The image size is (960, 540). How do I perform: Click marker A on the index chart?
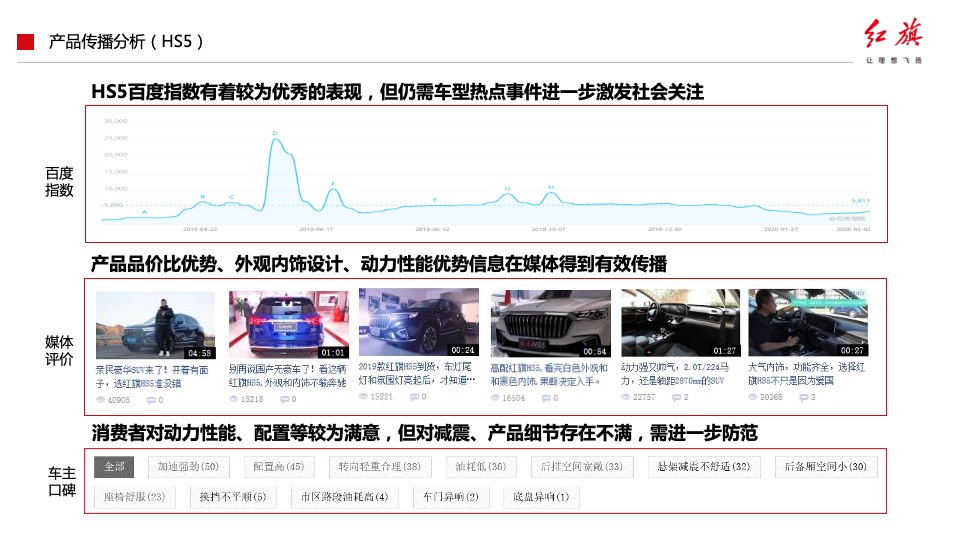point(144,212)
